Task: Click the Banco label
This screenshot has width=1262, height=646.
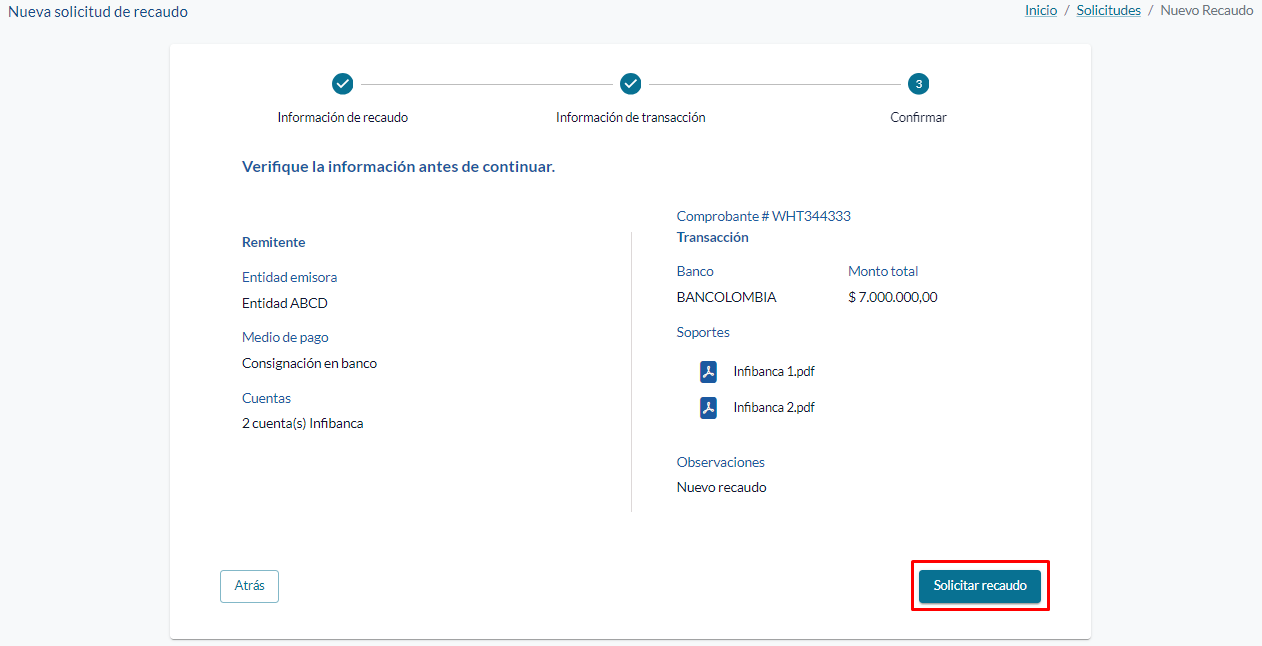Action: pyautogui.click(x=695, y=271)
